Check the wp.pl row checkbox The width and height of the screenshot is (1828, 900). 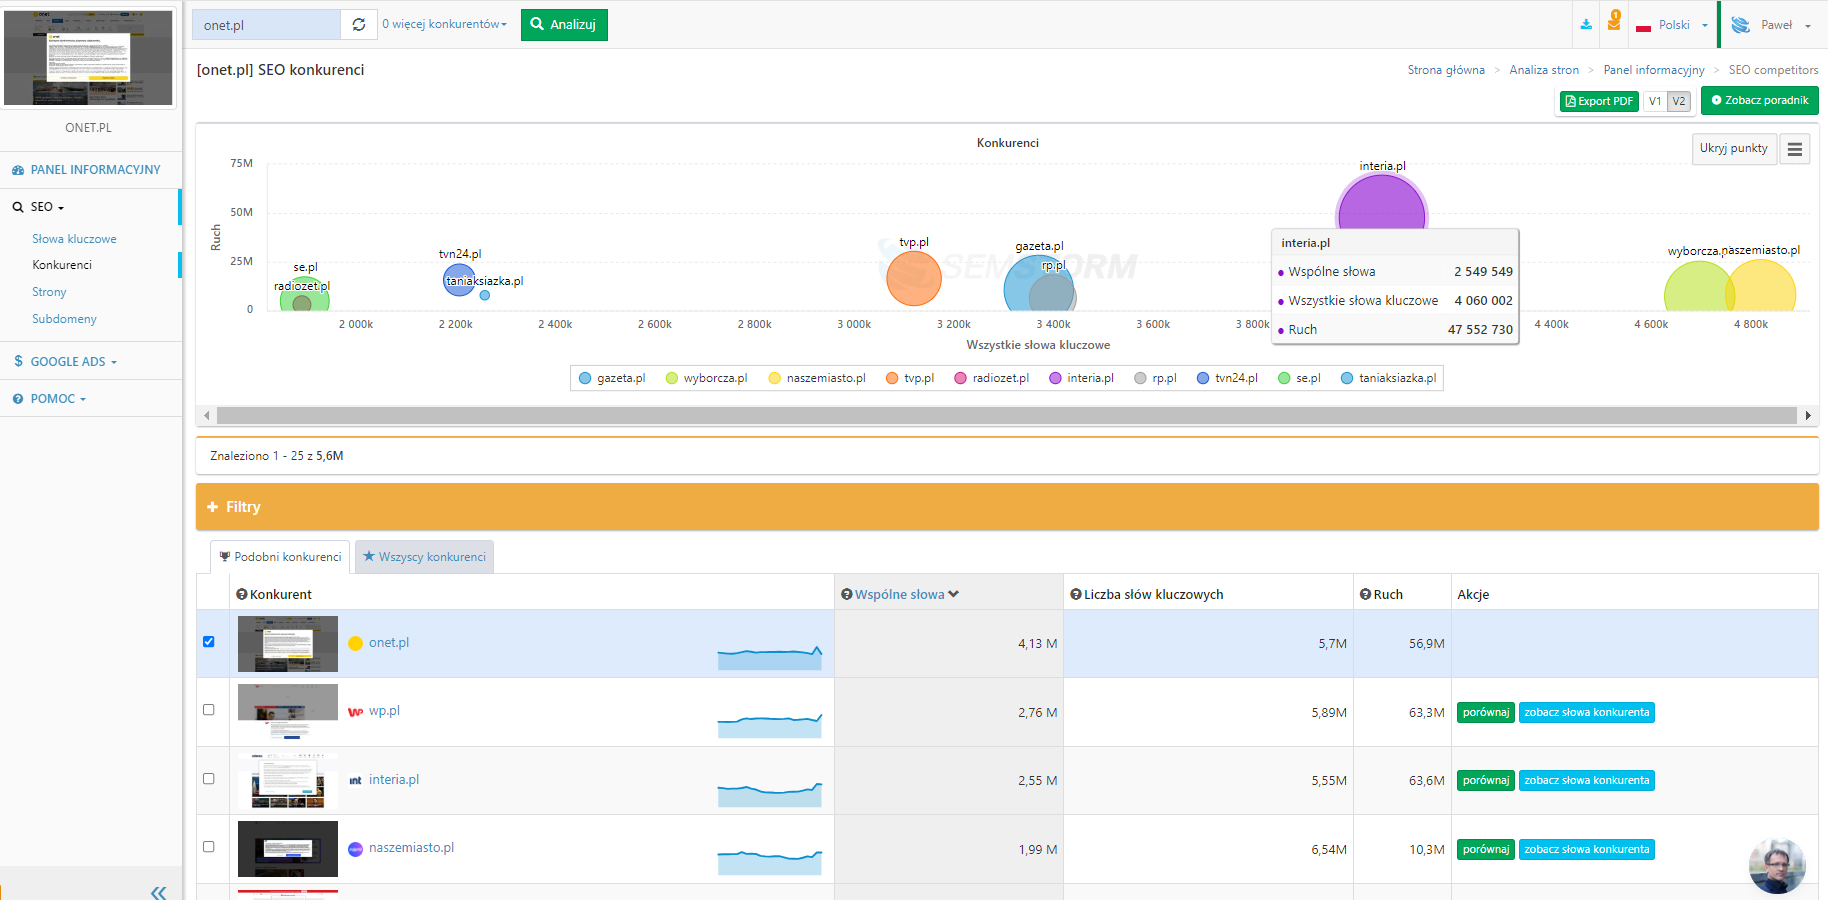pyautogui.click(x=209, y=710)
